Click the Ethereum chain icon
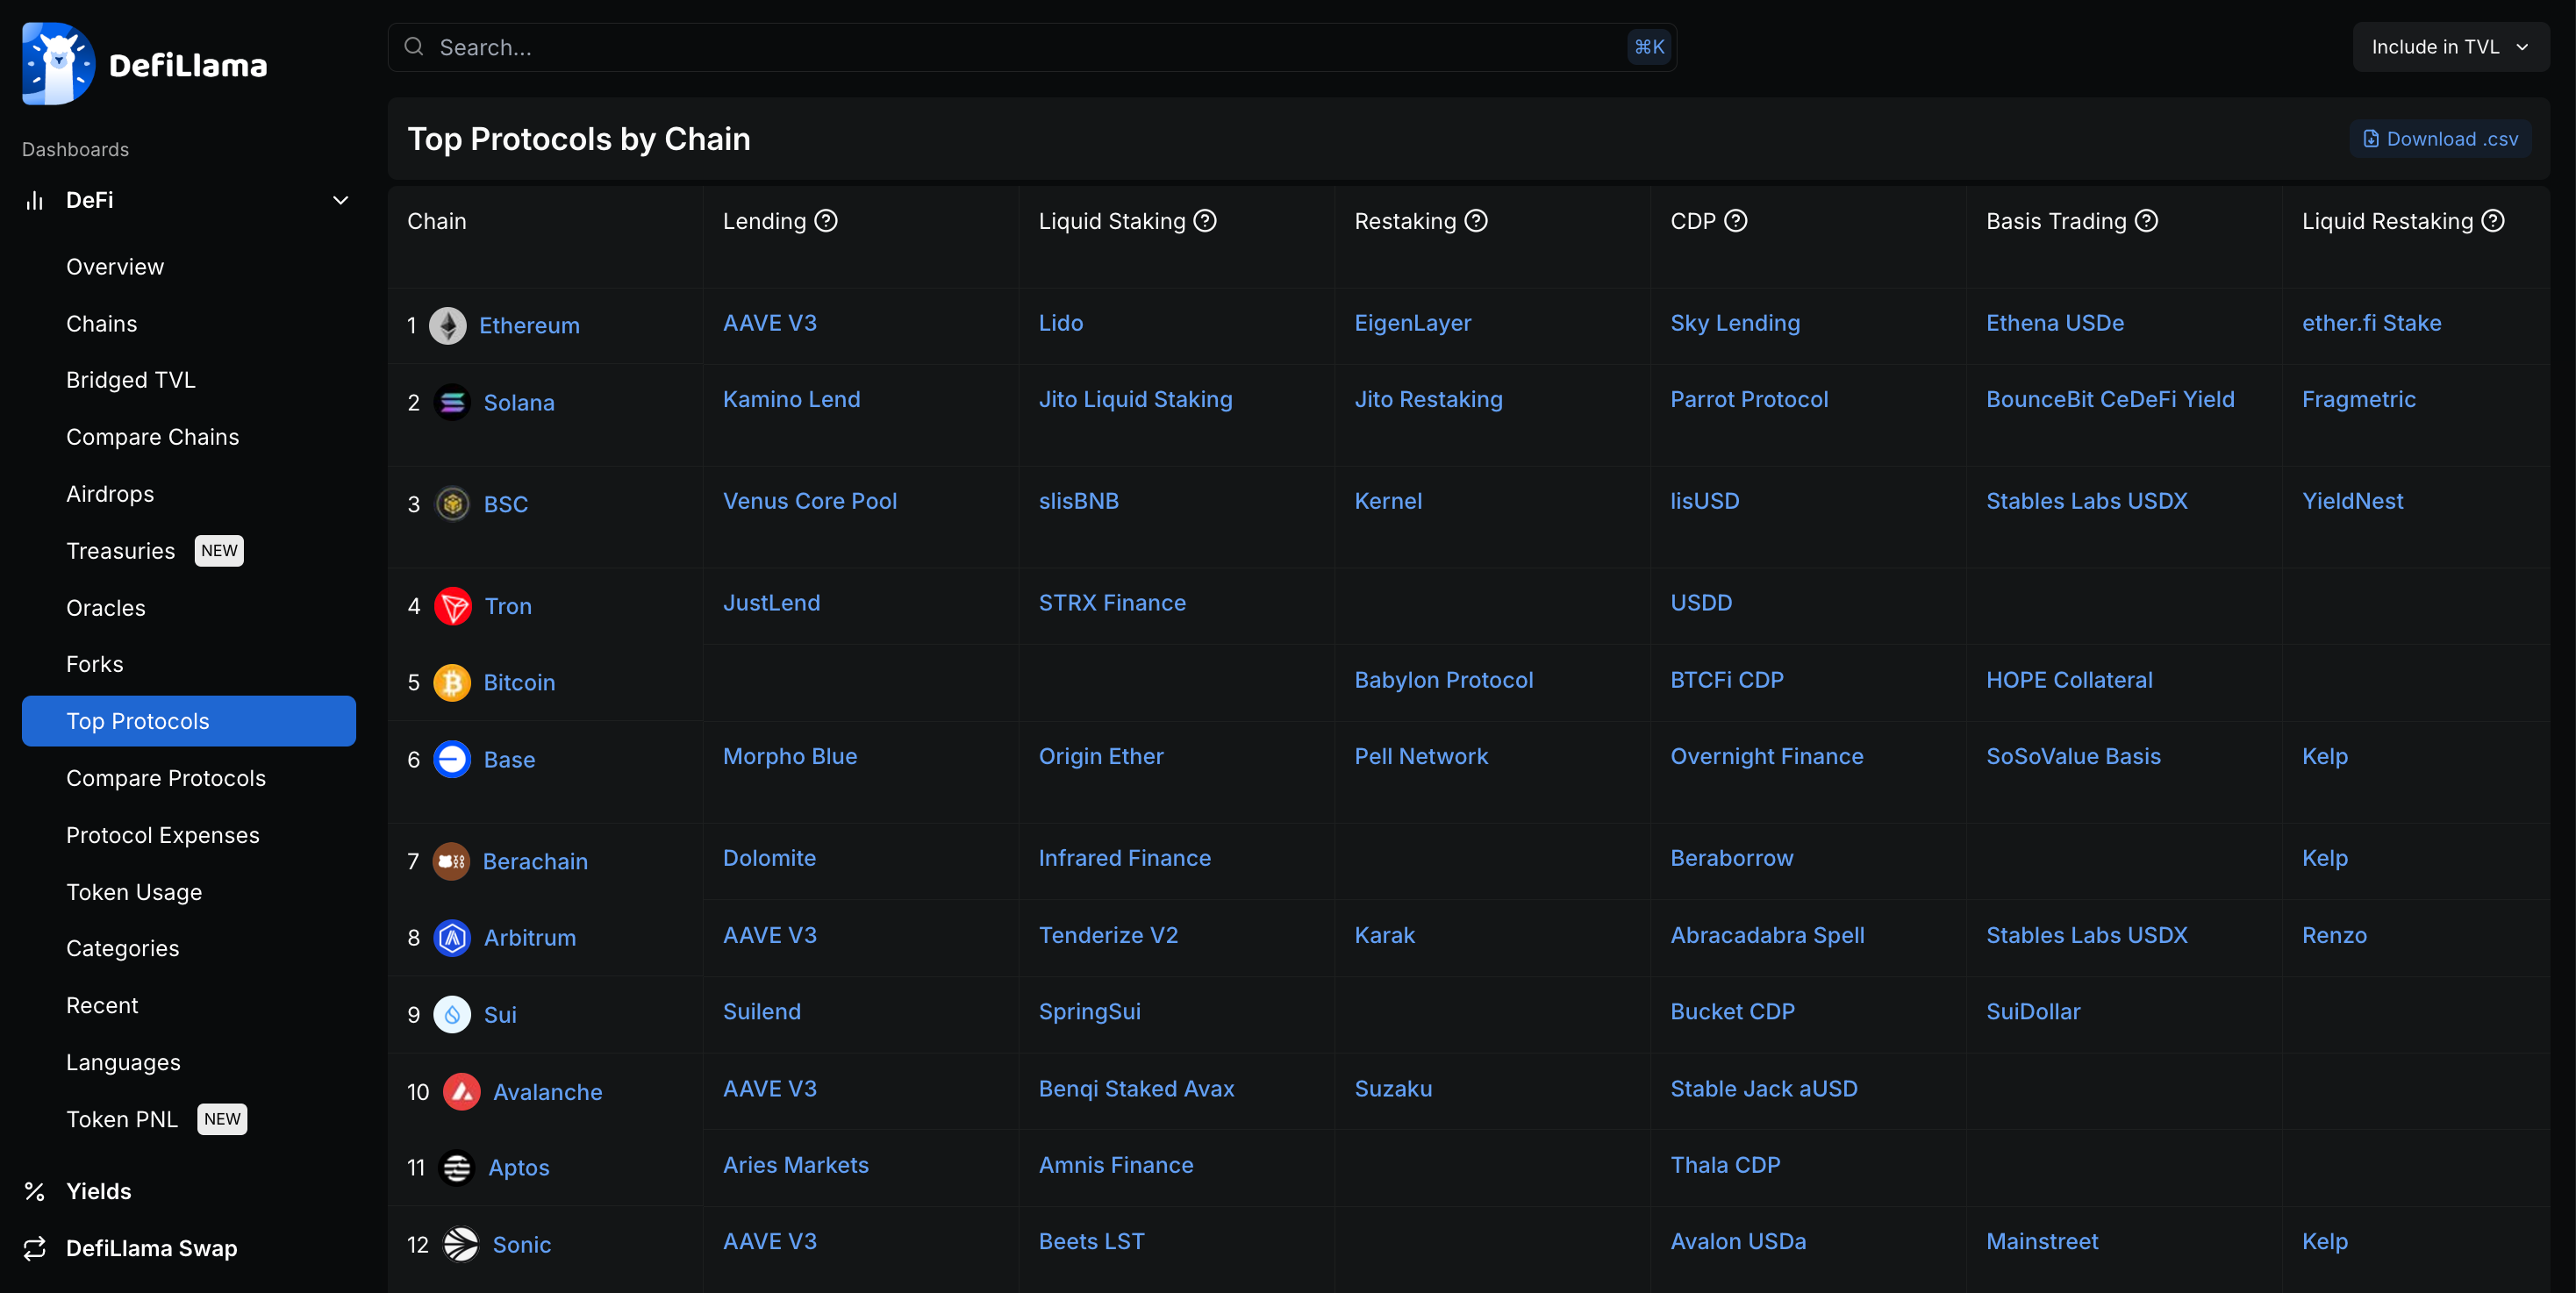 tap(447, 325)
